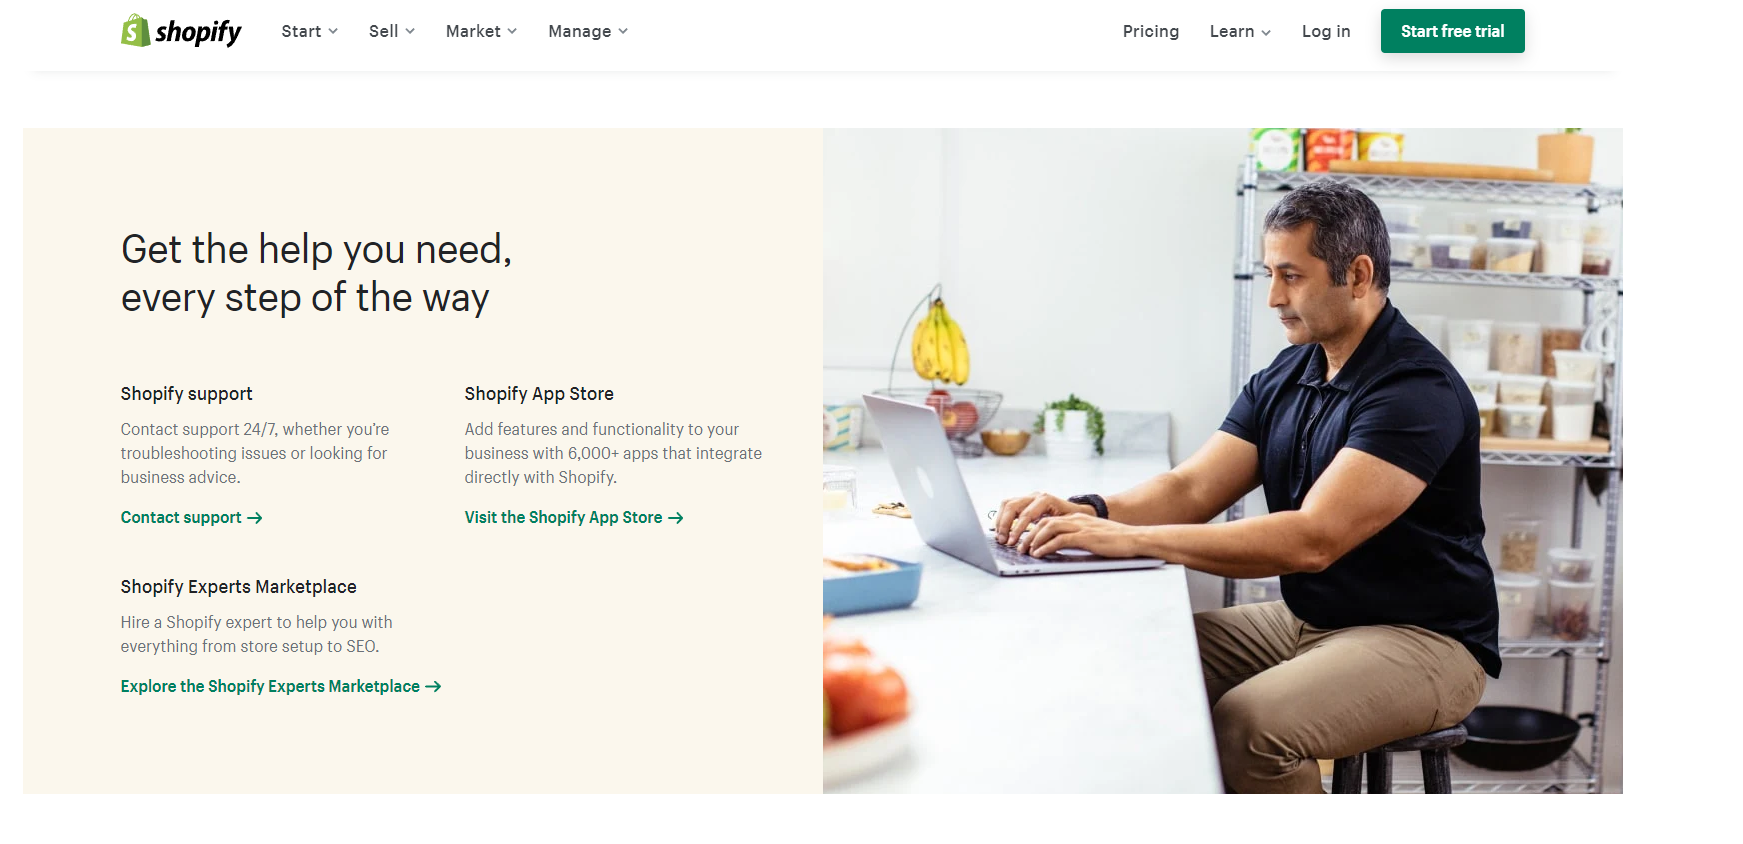1743x844 pixels.
Task: Select Log in from the header
Action: 1326,31
